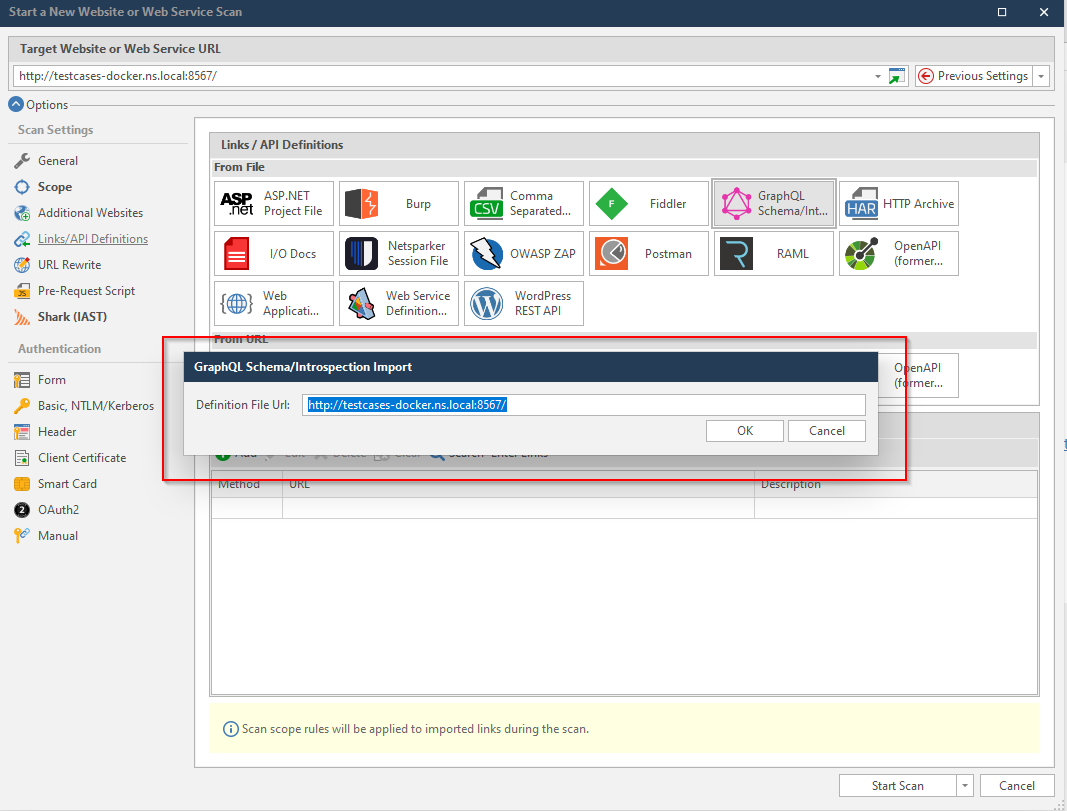Confirm import with the OK button
Viewport: 1067px width, 811px height.
[744, 431]
